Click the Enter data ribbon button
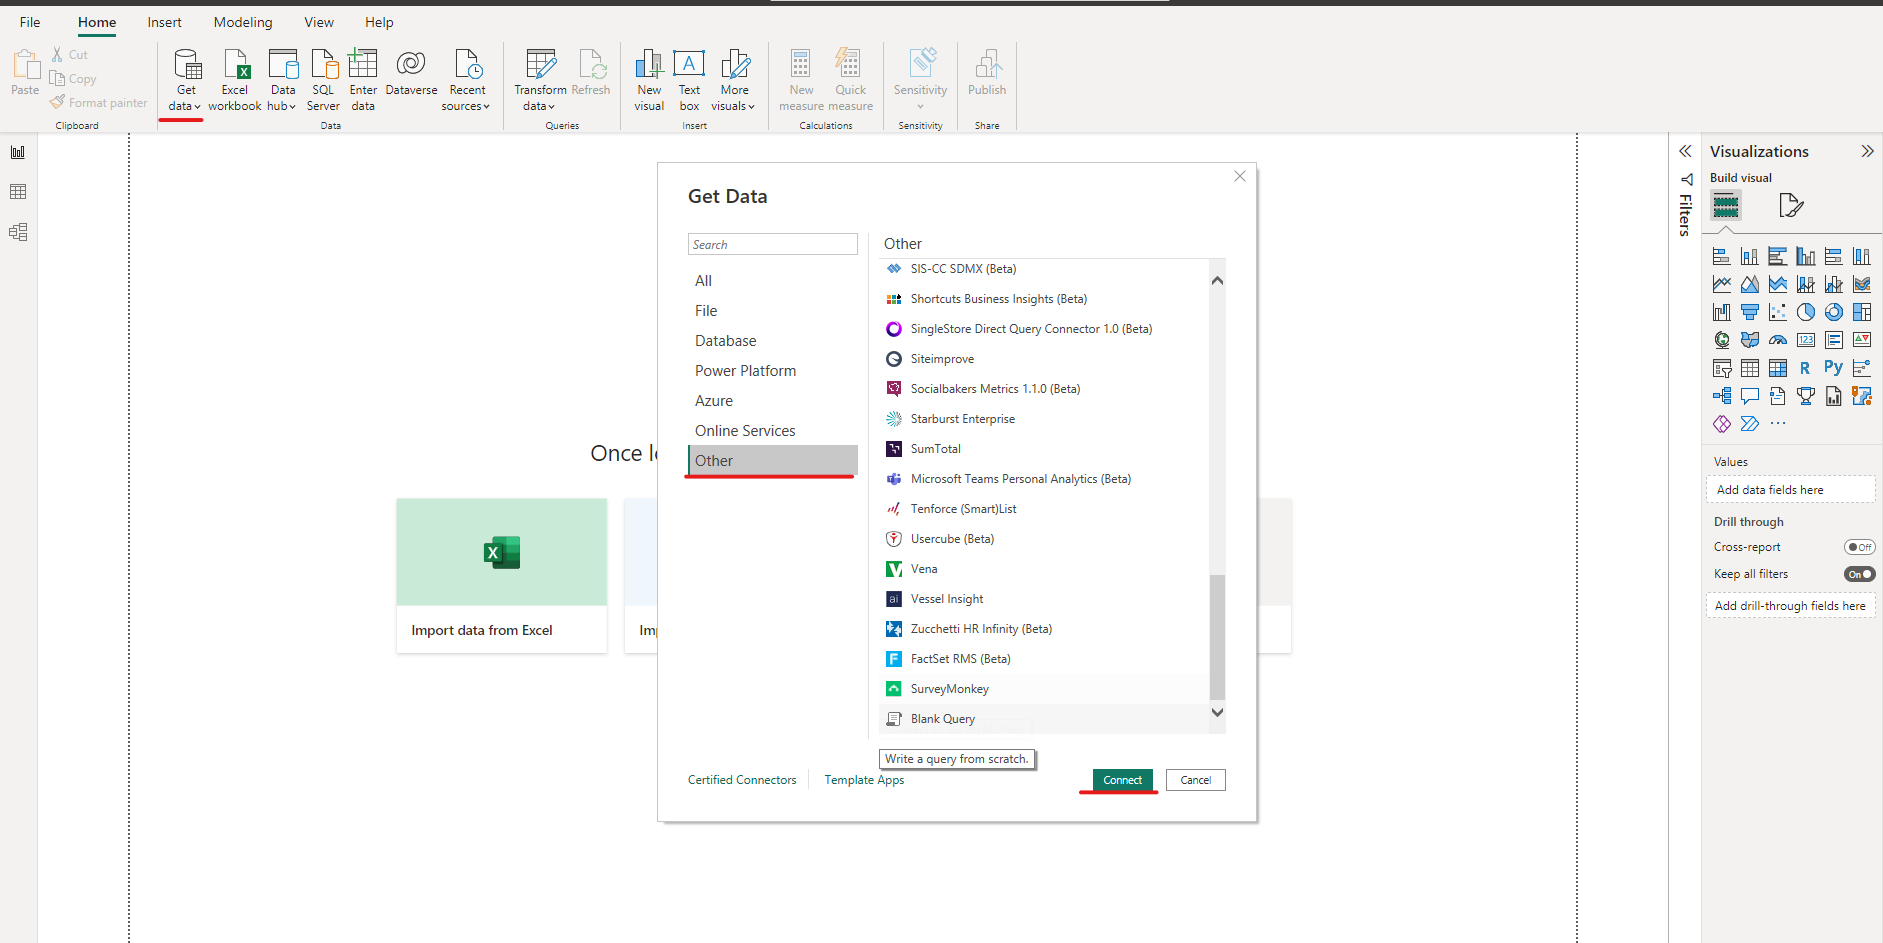 [x=363, y=80]
